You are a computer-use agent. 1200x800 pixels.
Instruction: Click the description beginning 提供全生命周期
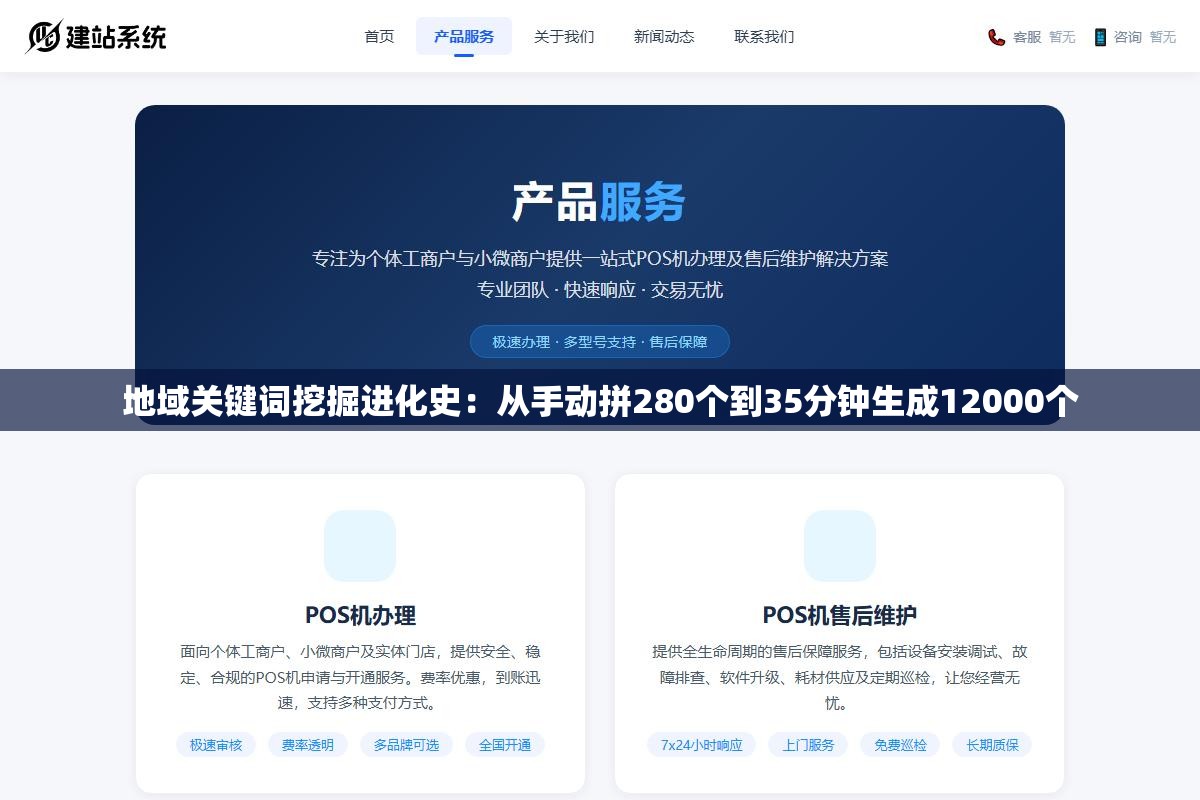click(840, 677)
